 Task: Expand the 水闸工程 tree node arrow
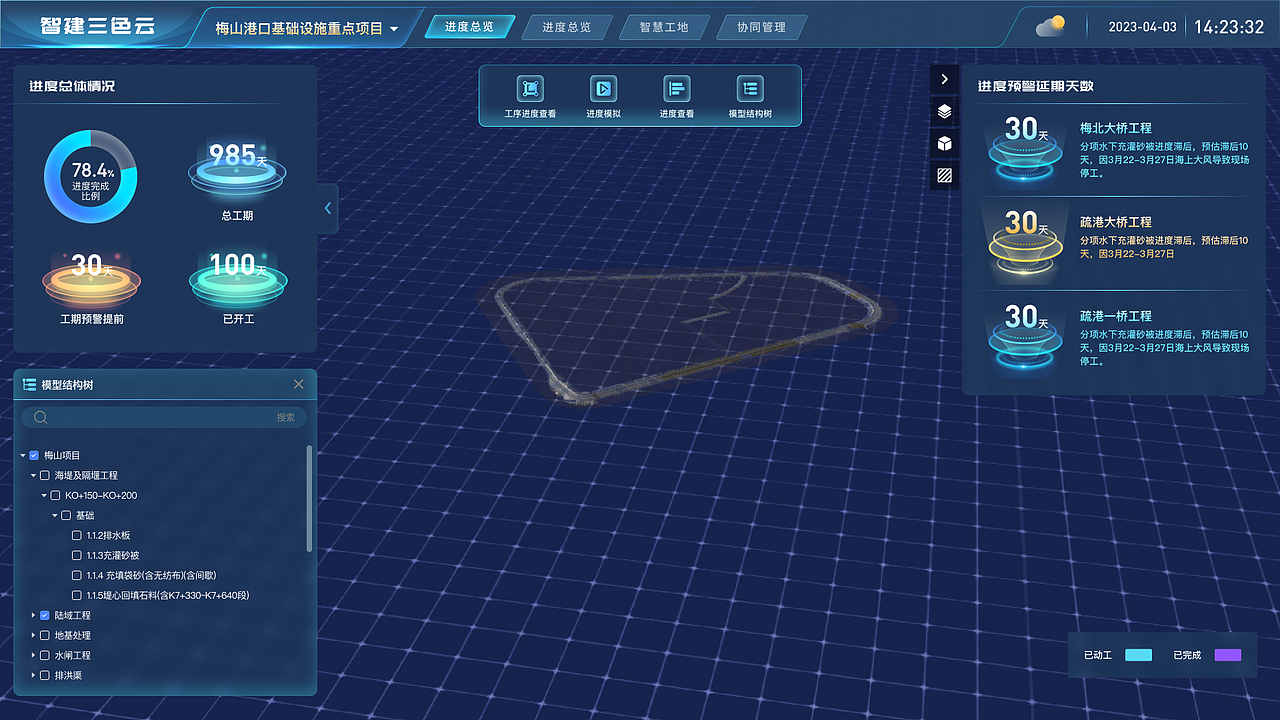point(33,655)
